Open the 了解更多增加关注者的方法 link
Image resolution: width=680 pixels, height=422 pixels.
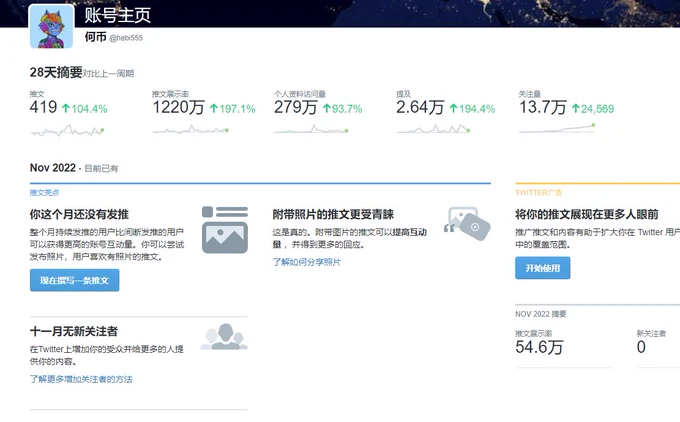(81, 379)
